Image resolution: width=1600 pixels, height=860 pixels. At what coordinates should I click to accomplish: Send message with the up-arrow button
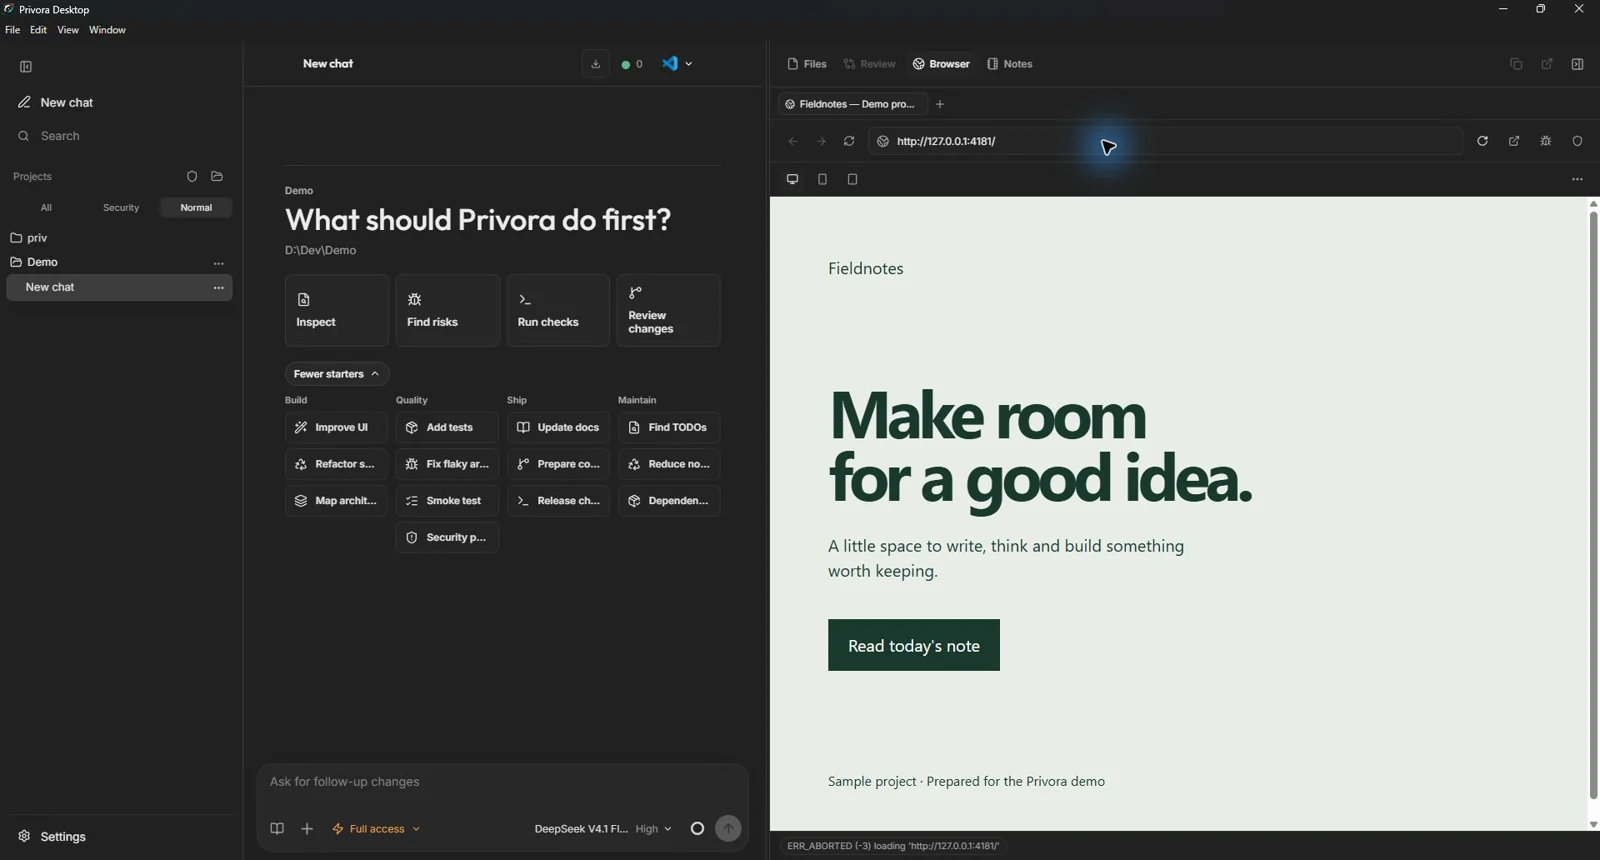tap(728, 829)
